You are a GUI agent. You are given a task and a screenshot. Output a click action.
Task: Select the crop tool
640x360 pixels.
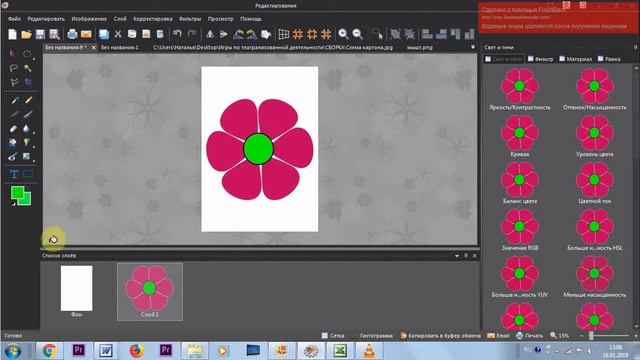(x=28, y=82)
